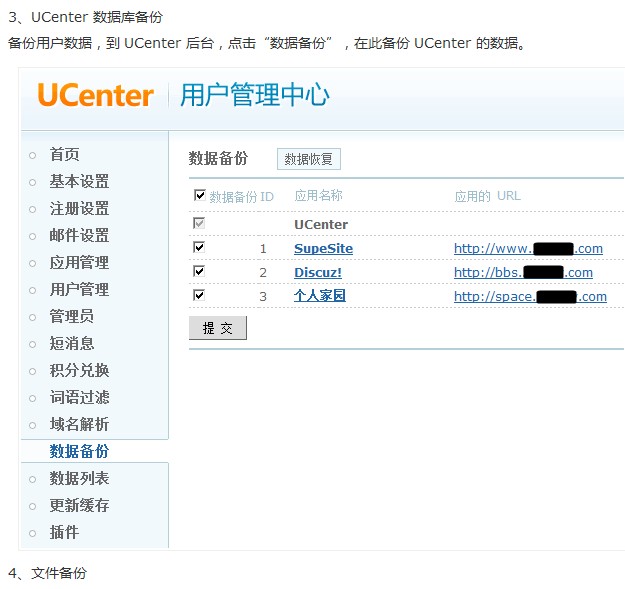Open 词语过滤 sidebar item

pos(79,397)
